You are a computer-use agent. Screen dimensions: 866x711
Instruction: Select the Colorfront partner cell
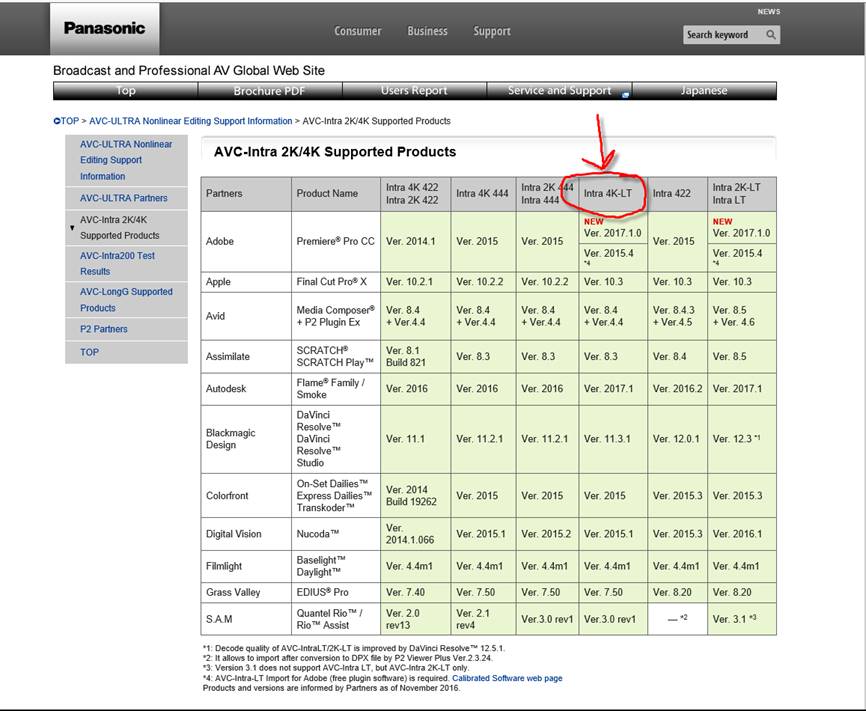(x=246, y=496)
